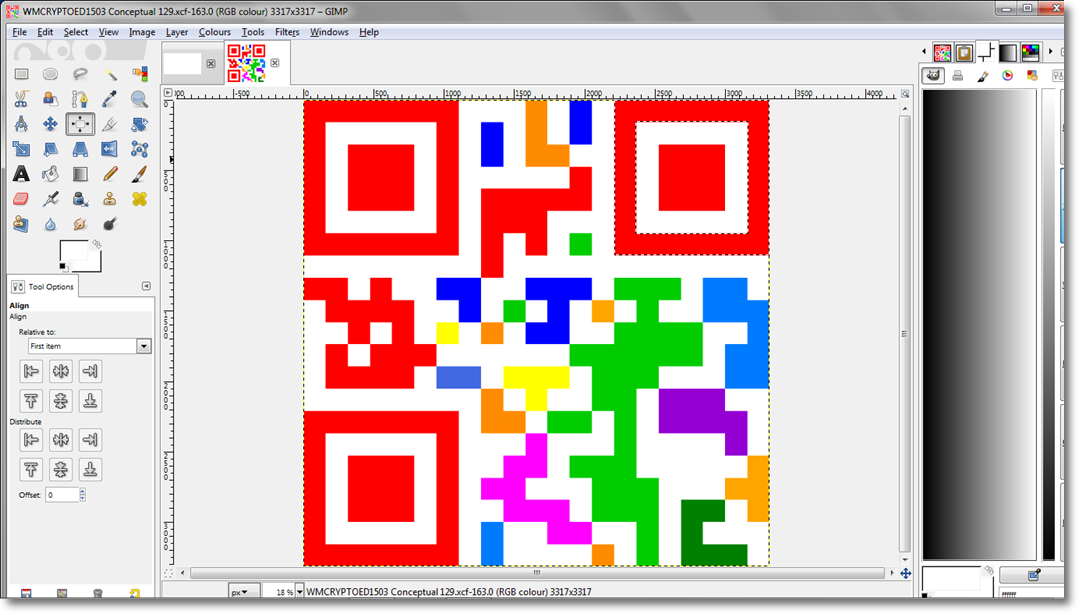Align target to horizontal centre
1080x615 pixels.
click(x=61, y=371)
